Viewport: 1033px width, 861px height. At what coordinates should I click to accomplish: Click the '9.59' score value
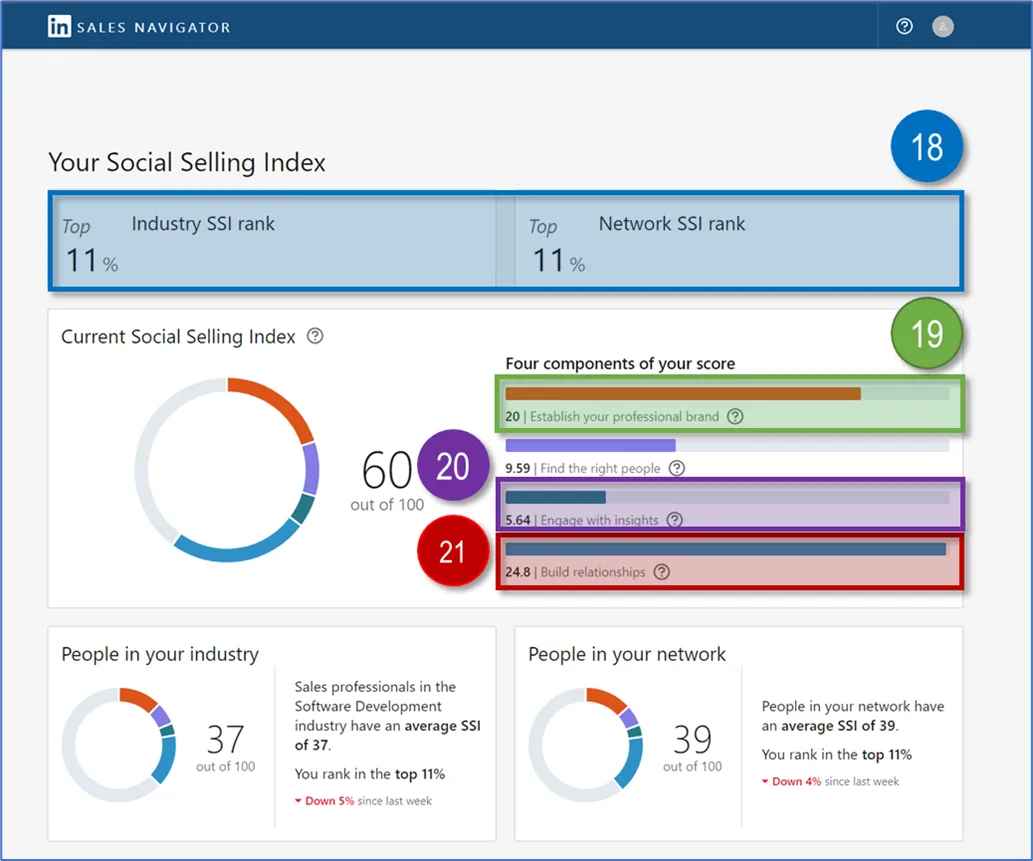[x=518, y=468]
